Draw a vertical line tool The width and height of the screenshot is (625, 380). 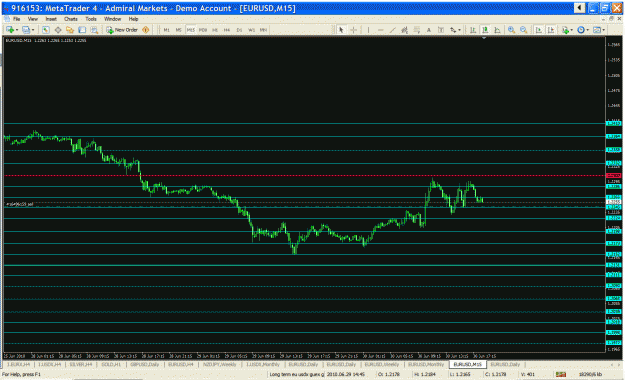pos(368,30)
